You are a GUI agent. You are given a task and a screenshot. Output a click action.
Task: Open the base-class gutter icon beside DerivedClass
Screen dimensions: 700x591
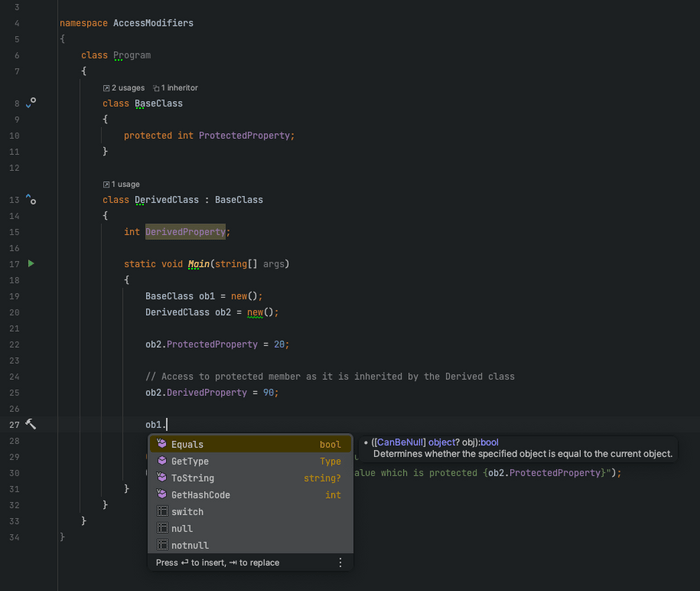pyautogui.click(x=31, y=199)
